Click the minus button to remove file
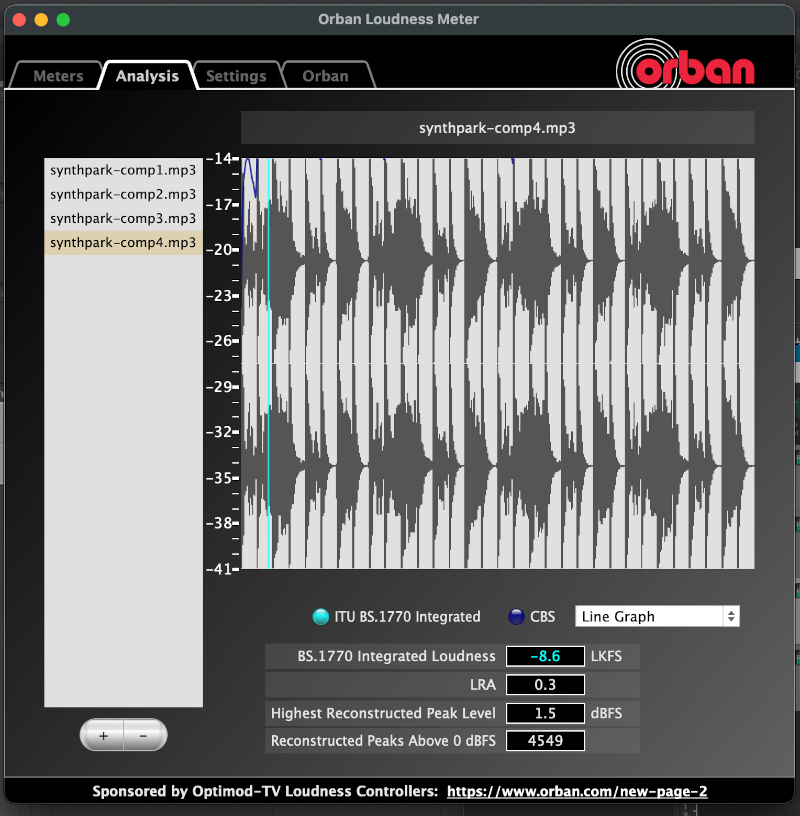Screen dimensions: 800x816 coord(144,735)
